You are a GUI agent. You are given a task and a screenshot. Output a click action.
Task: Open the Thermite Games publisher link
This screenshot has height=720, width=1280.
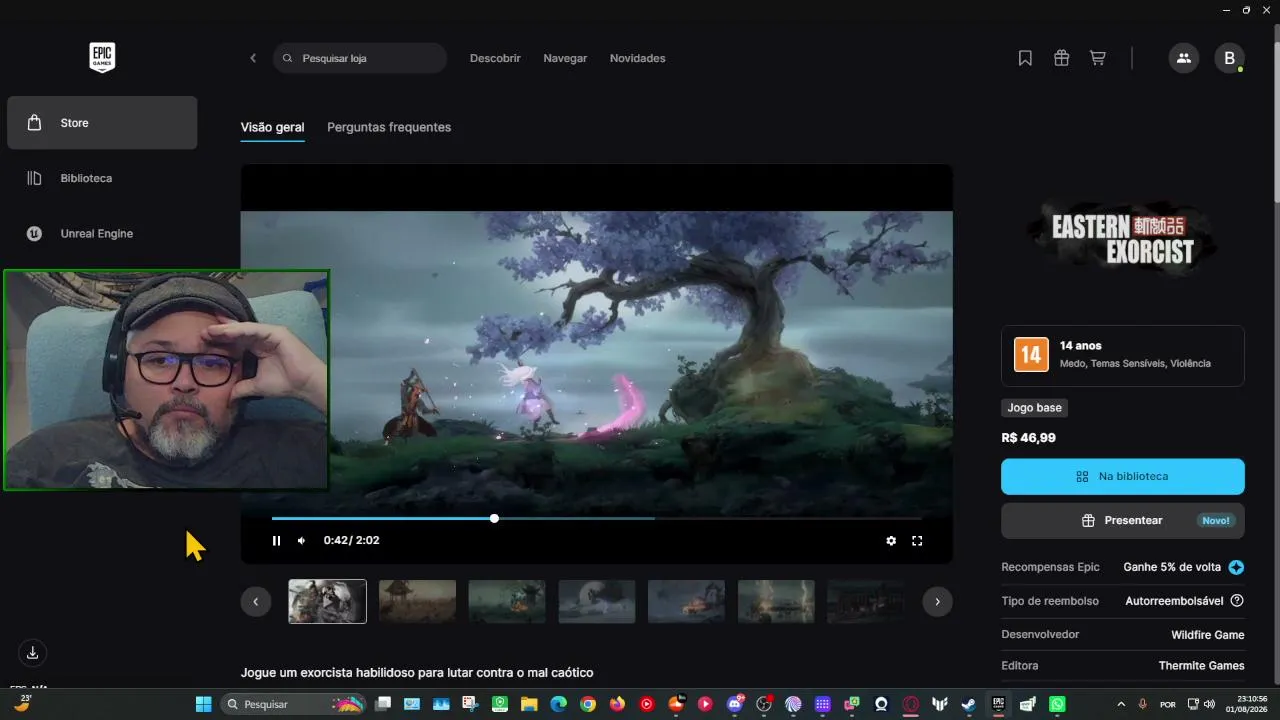pos(1202,665)
